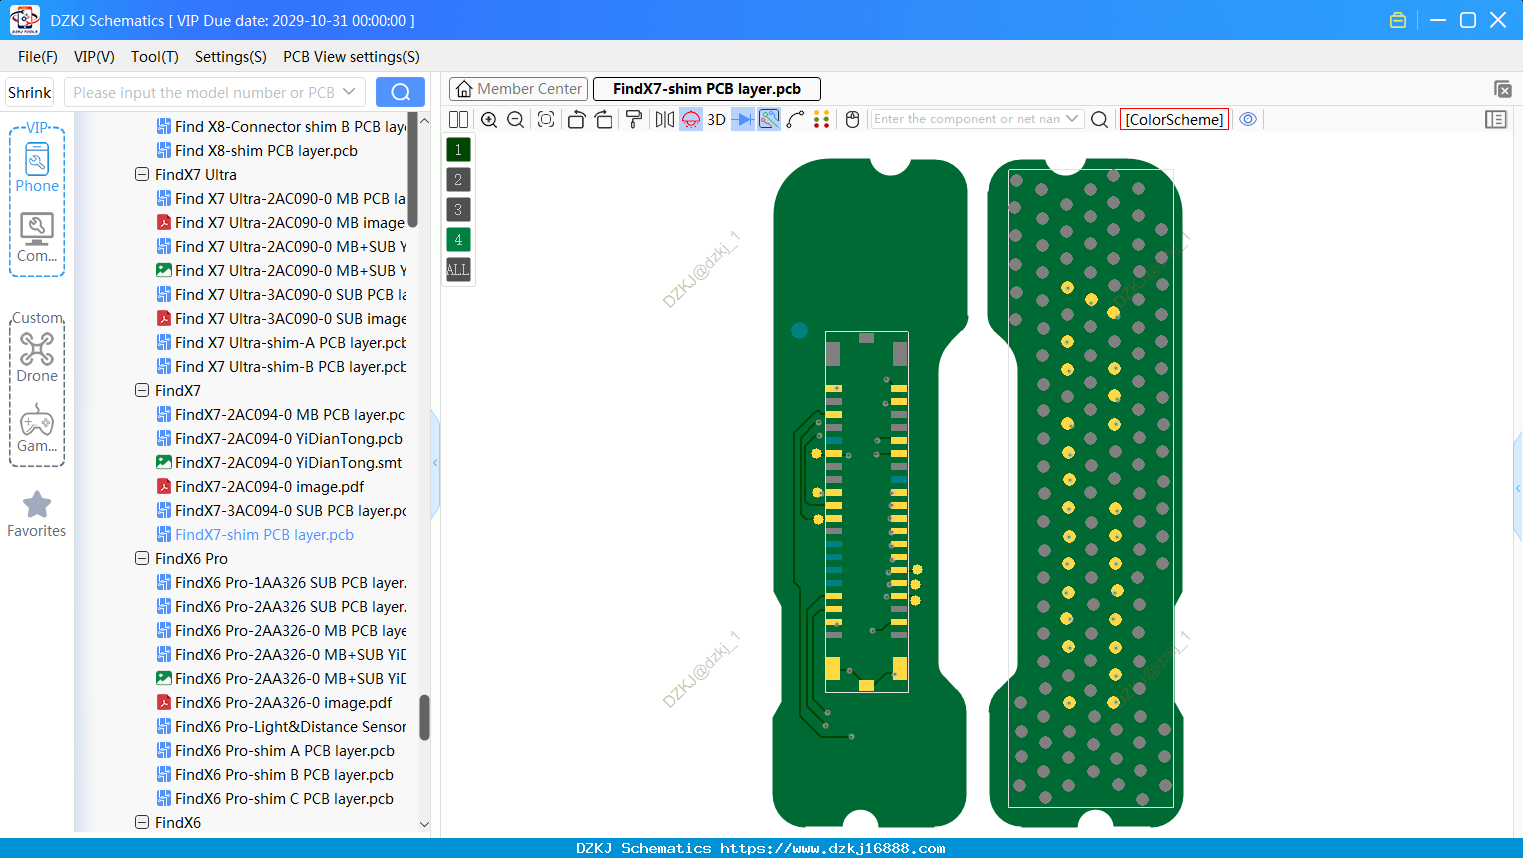1523x858 pixels.
Task: Select the Phone category icon
Action: click(37, 167)
